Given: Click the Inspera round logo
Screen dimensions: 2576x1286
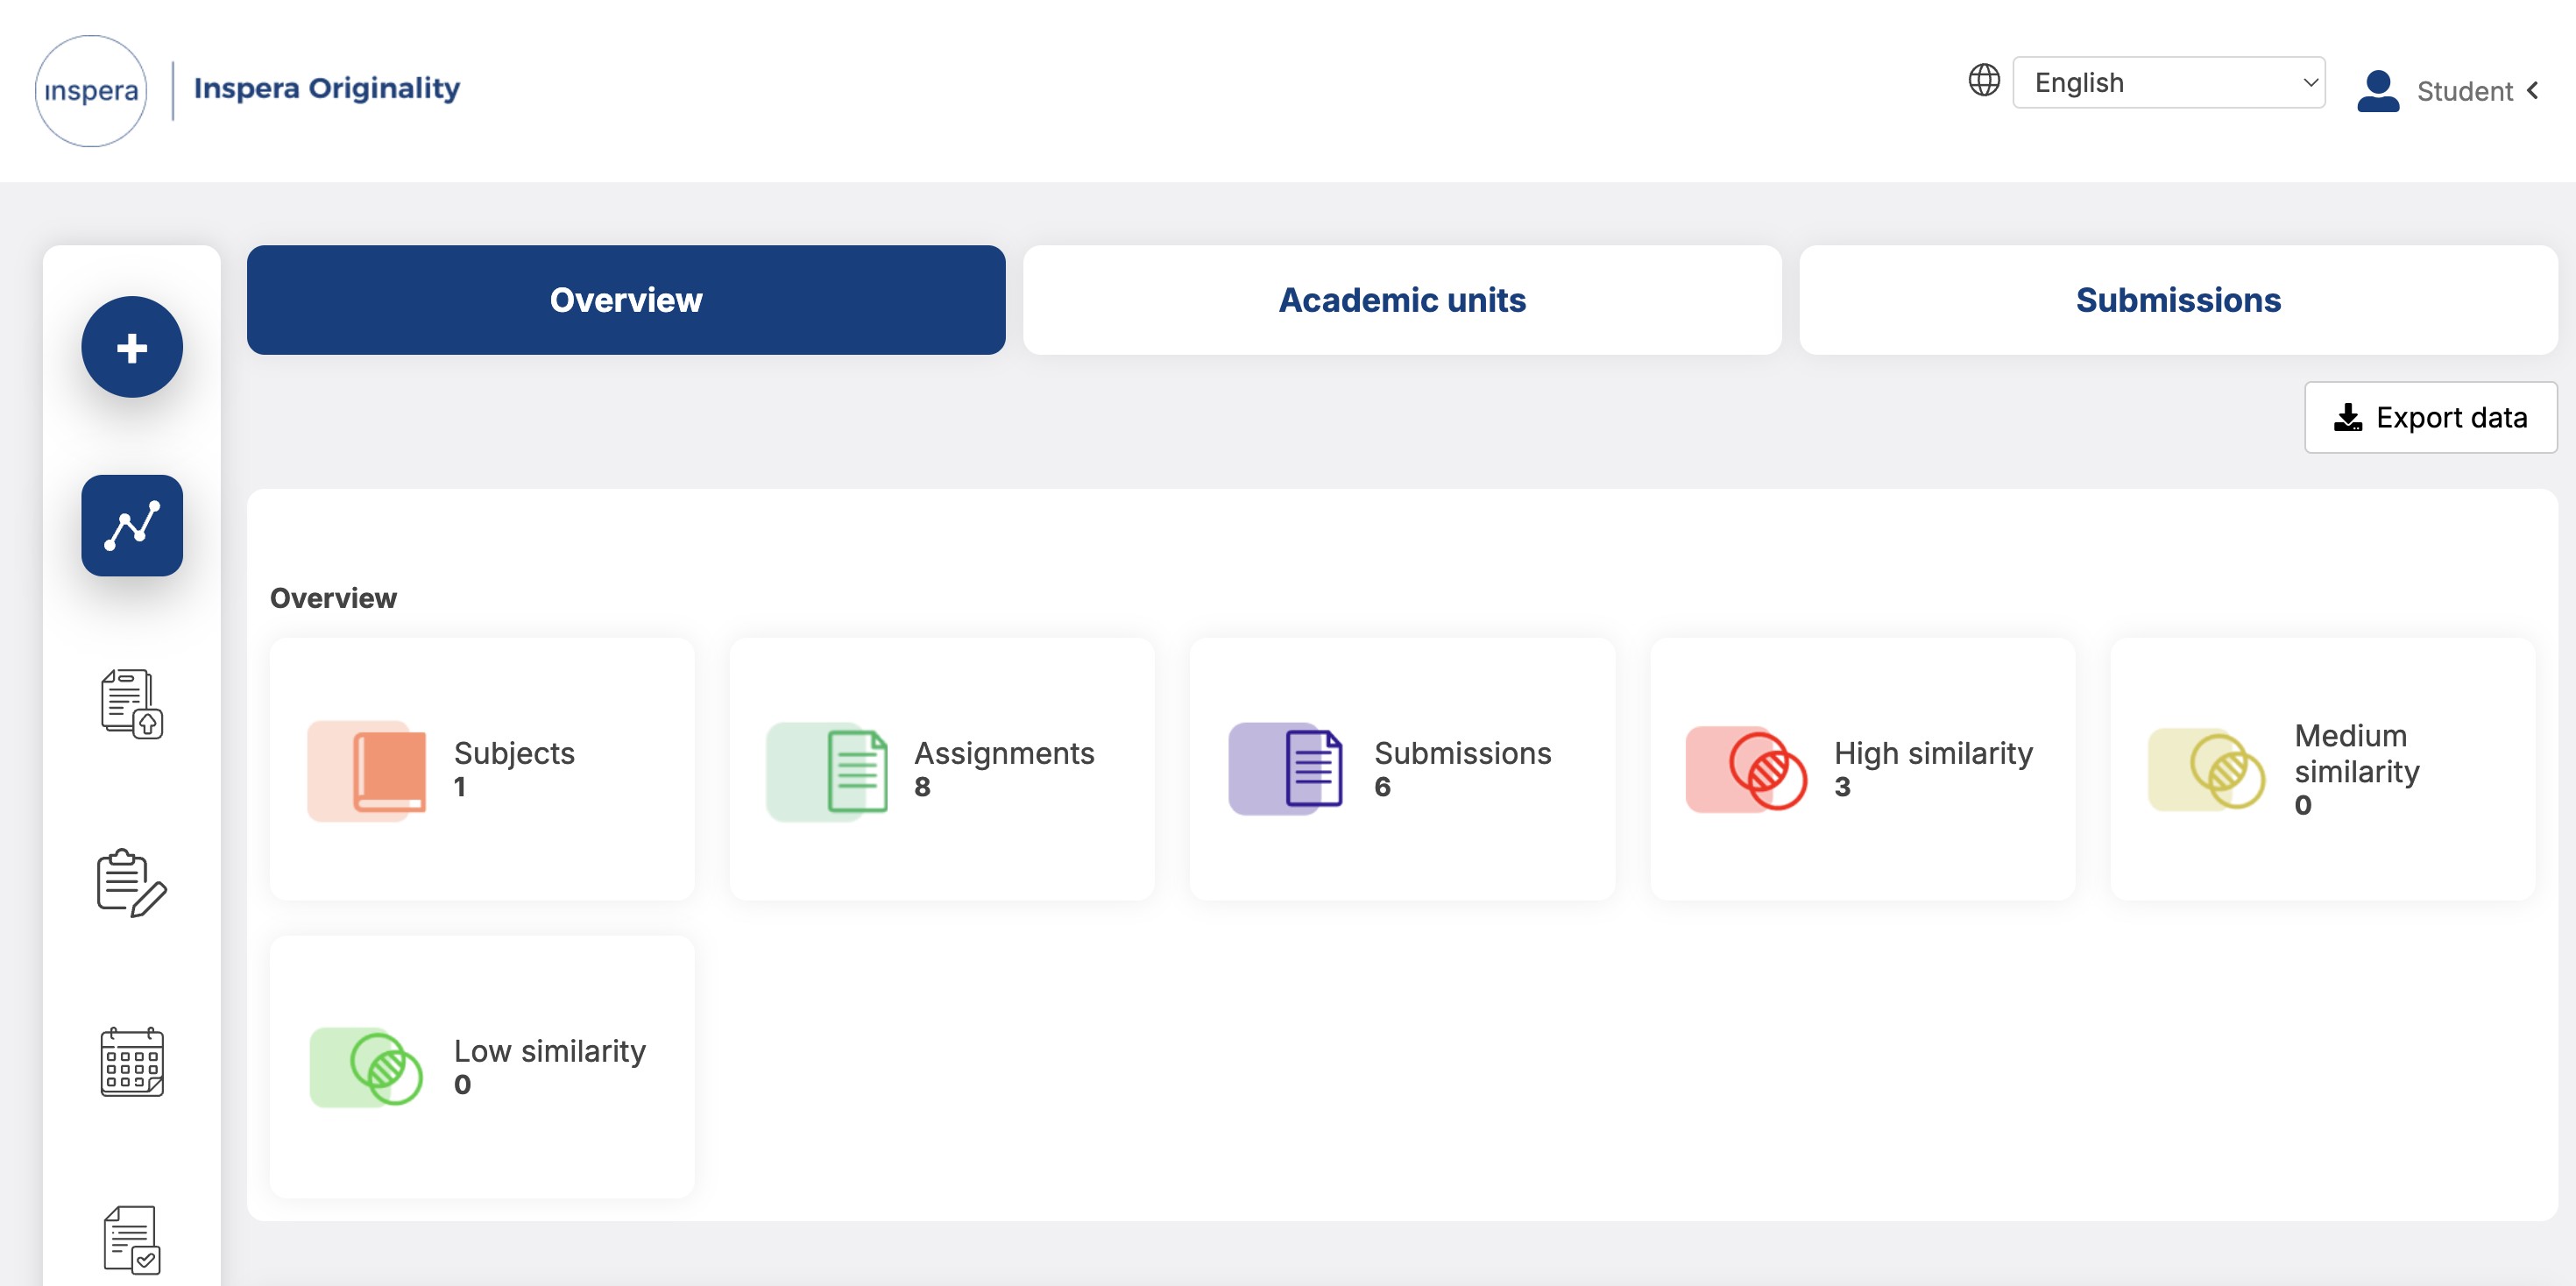Looking at the screenshot, I should 91,91.
